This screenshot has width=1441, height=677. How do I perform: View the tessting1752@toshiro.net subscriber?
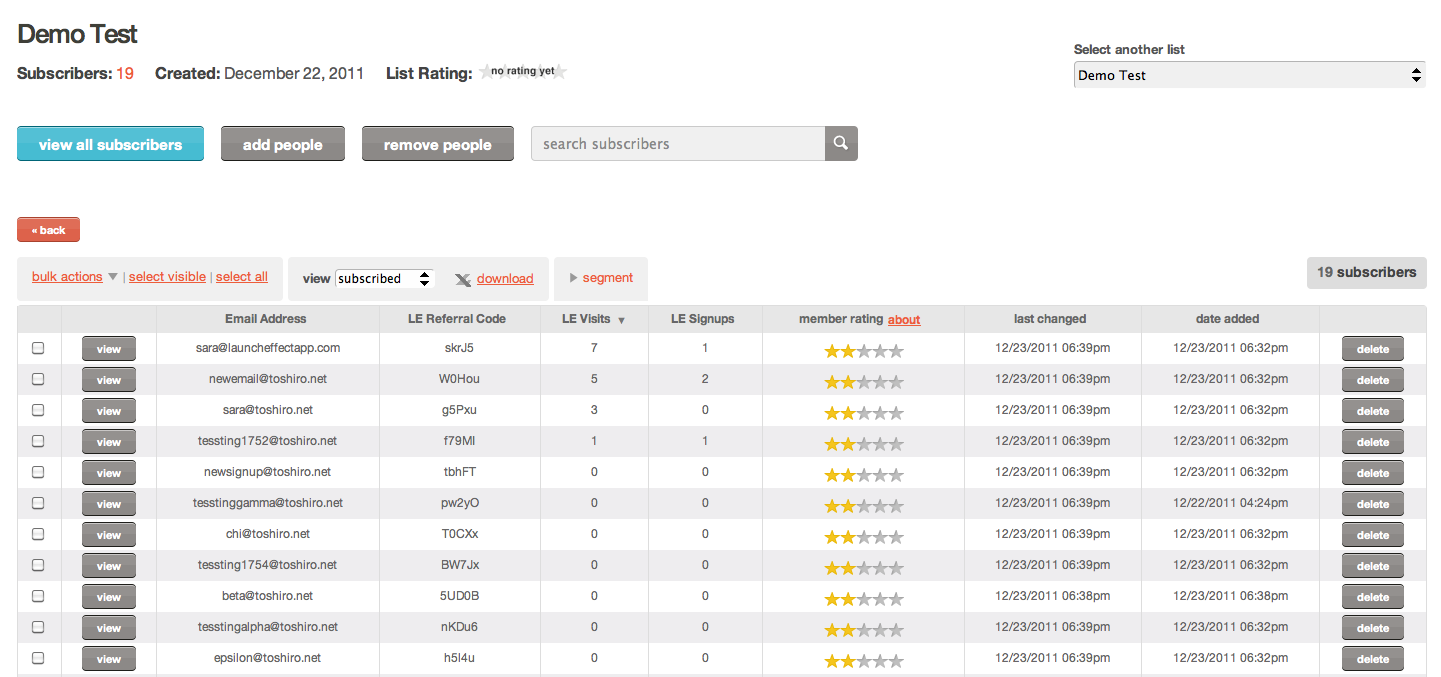click(109, 442)
